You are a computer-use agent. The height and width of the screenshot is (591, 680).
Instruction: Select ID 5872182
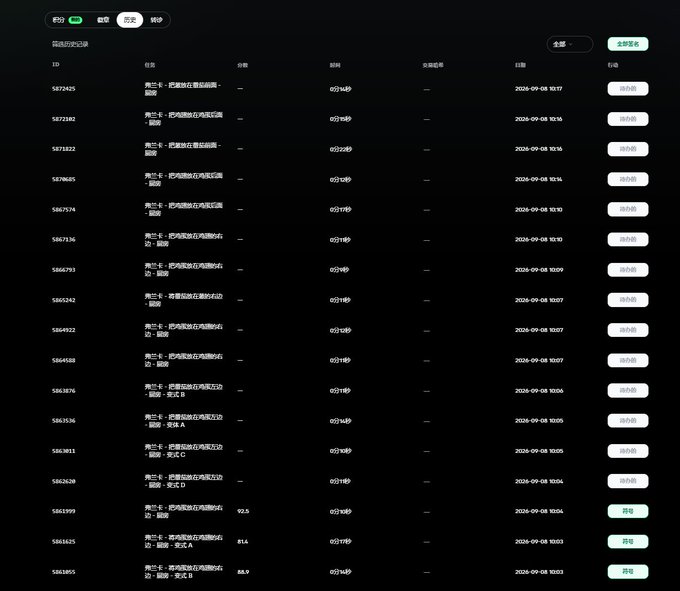pos(64,119)
